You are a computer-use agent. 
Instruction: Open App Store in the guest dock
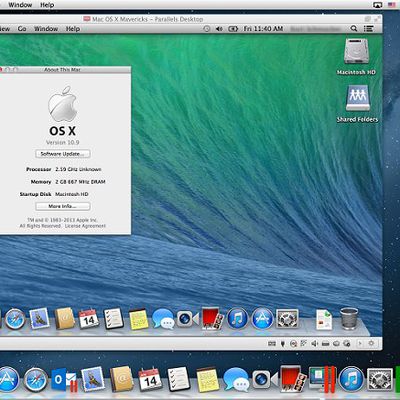point(262,318)
